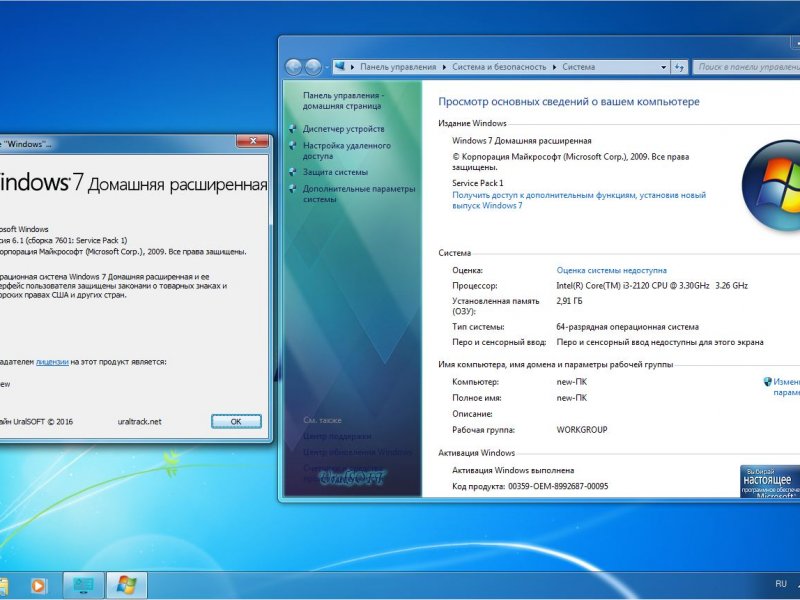Screen dimensions: 800x600
Task: Open Дополнительные параметры системы
Action: (359, 194)
